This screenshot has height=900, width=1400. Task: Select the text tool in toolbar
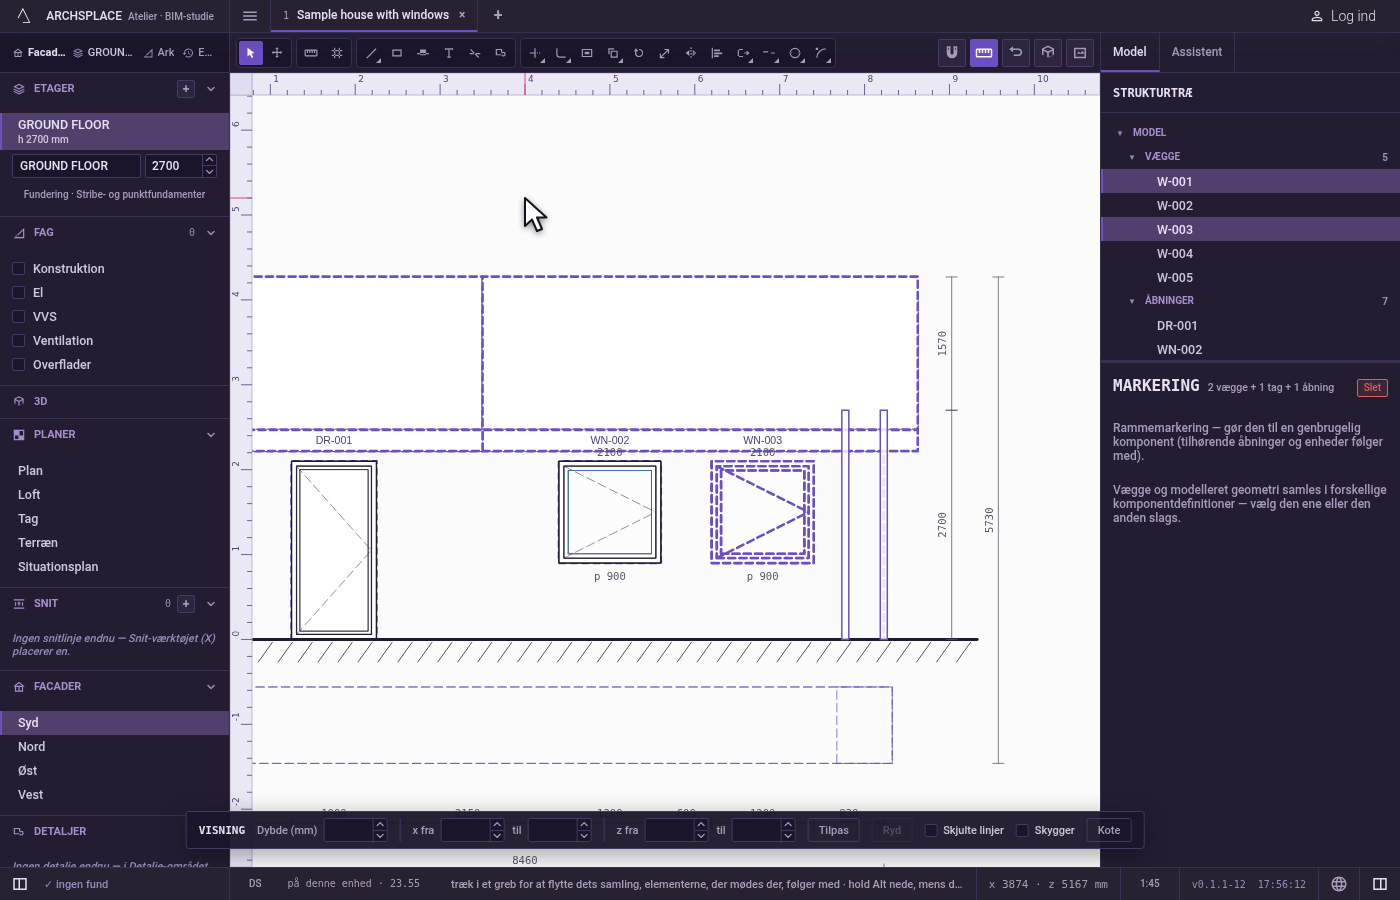[449, 53]
